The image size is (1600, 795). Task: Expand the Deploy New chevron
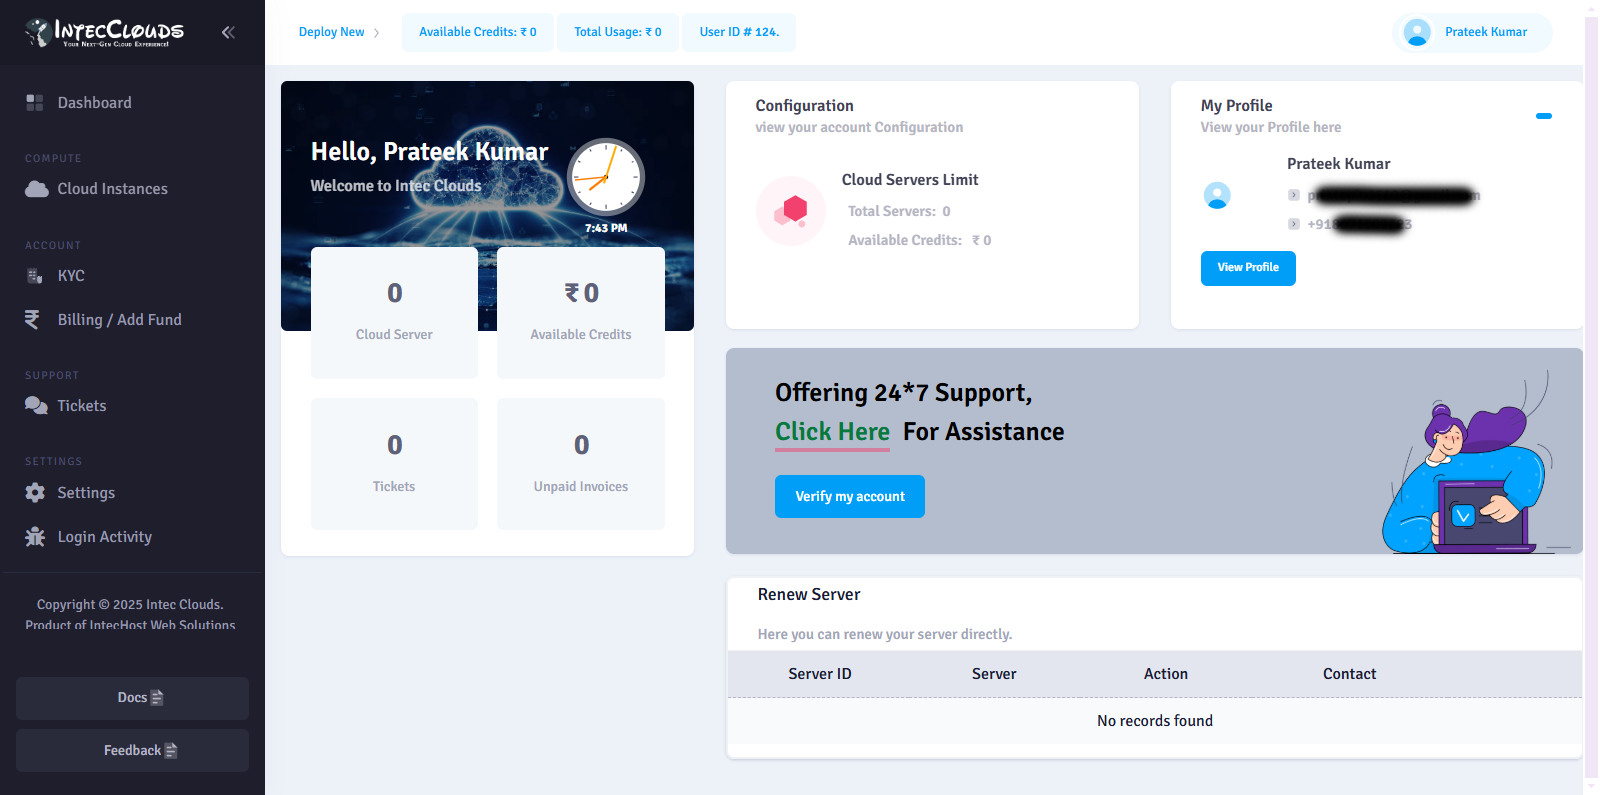376,33
